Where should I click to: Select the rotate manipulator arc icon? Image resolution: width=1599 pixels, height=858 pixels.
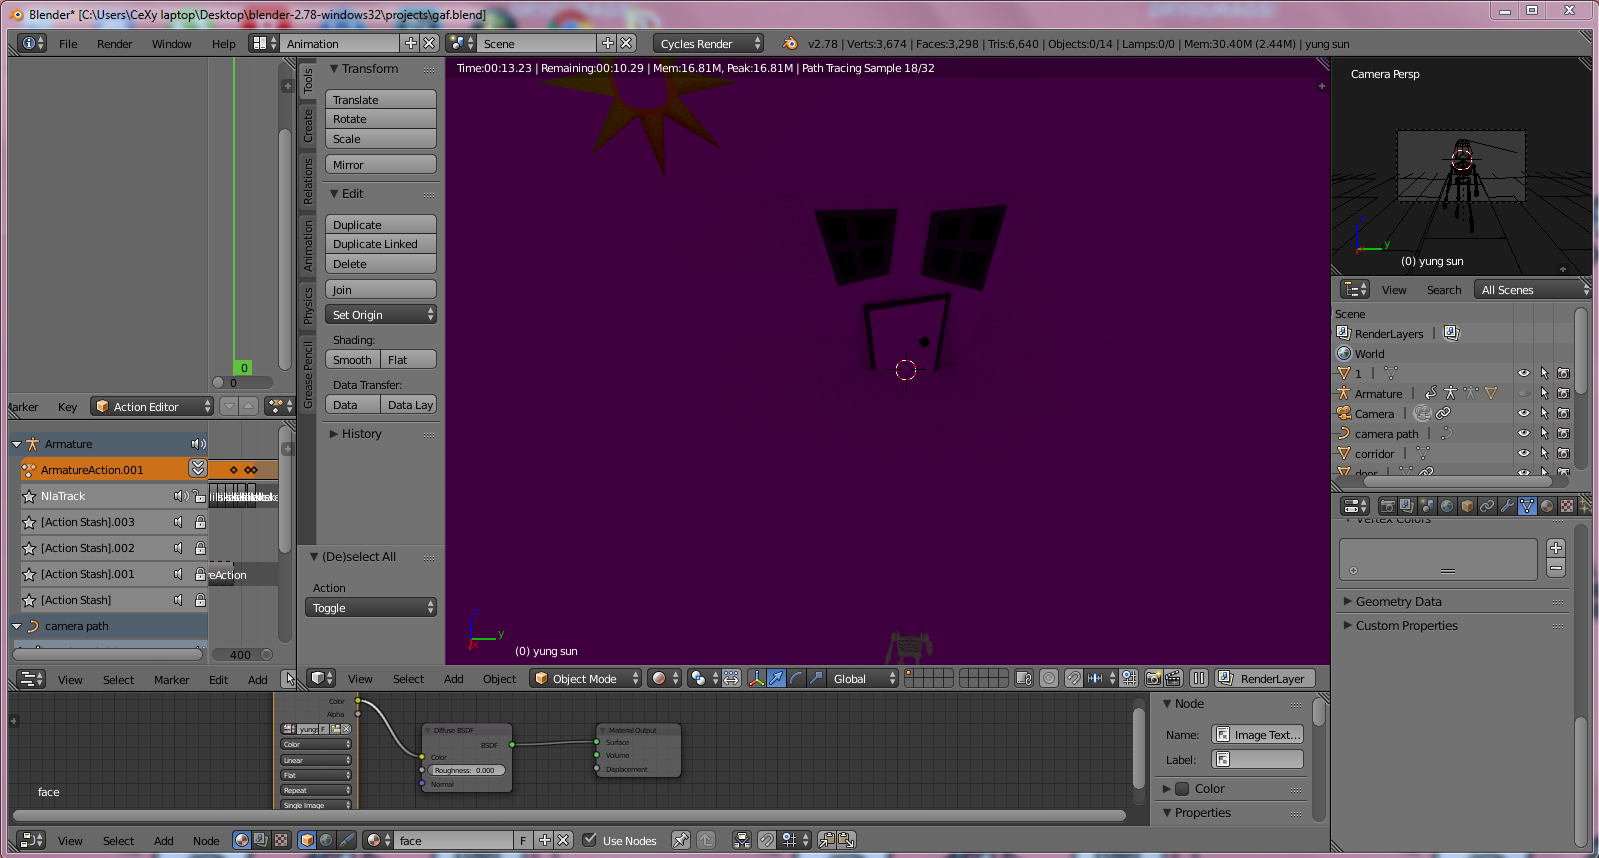click(x=796, y=678)
